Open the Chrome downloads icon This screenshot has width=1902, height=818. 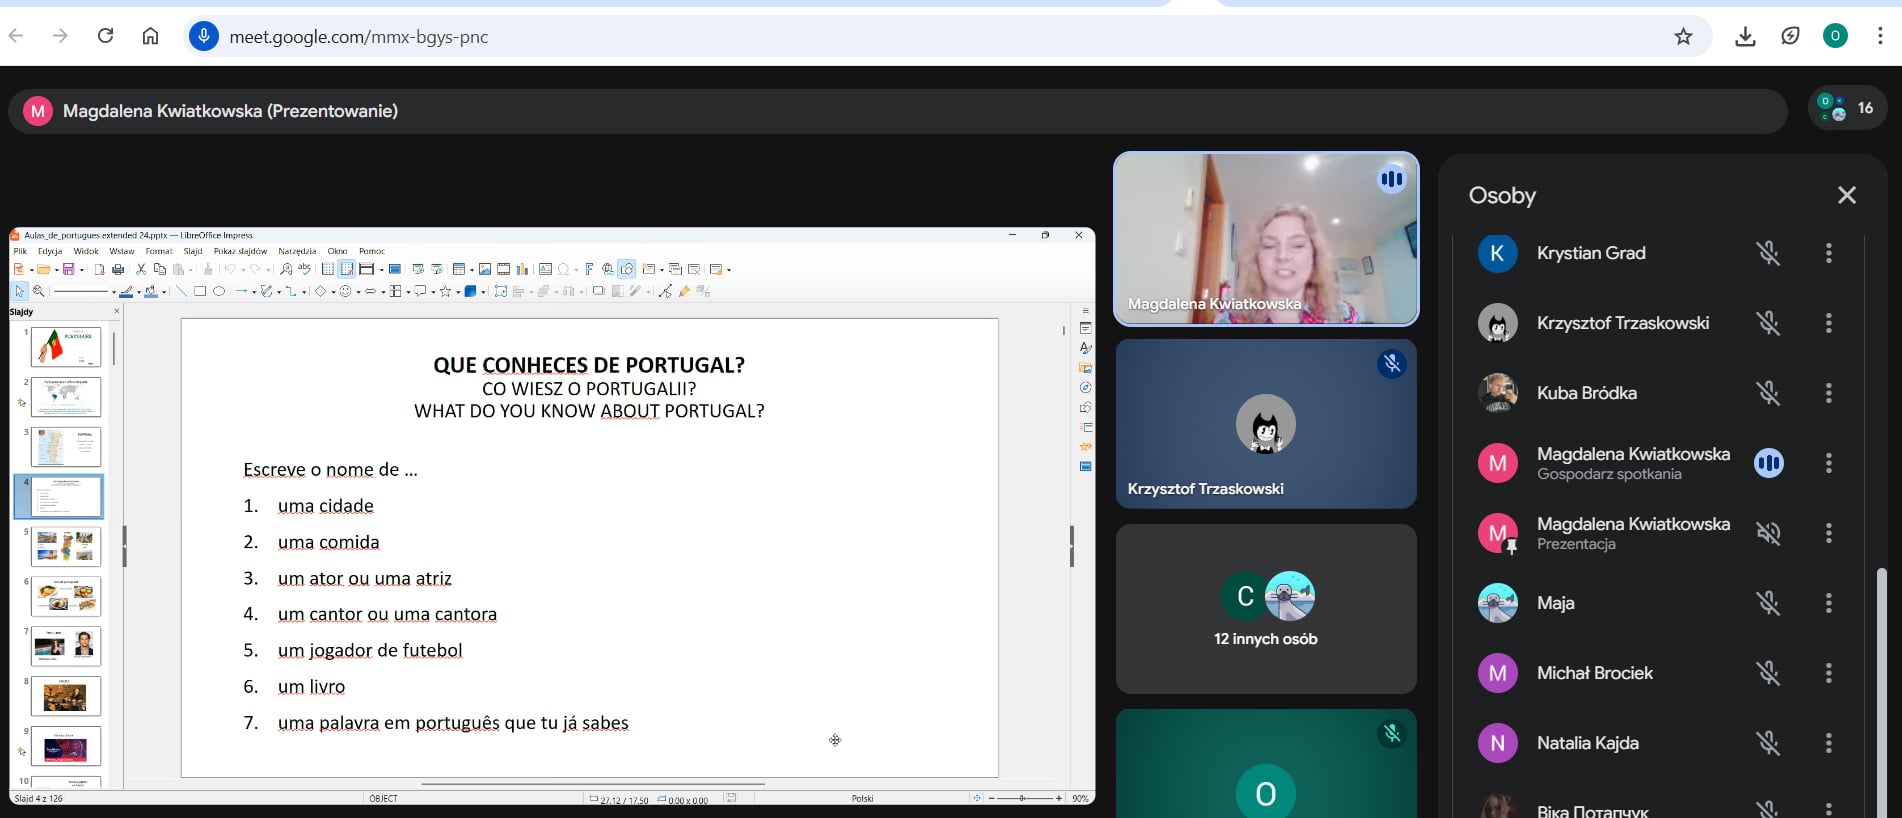click(1745, 37)
